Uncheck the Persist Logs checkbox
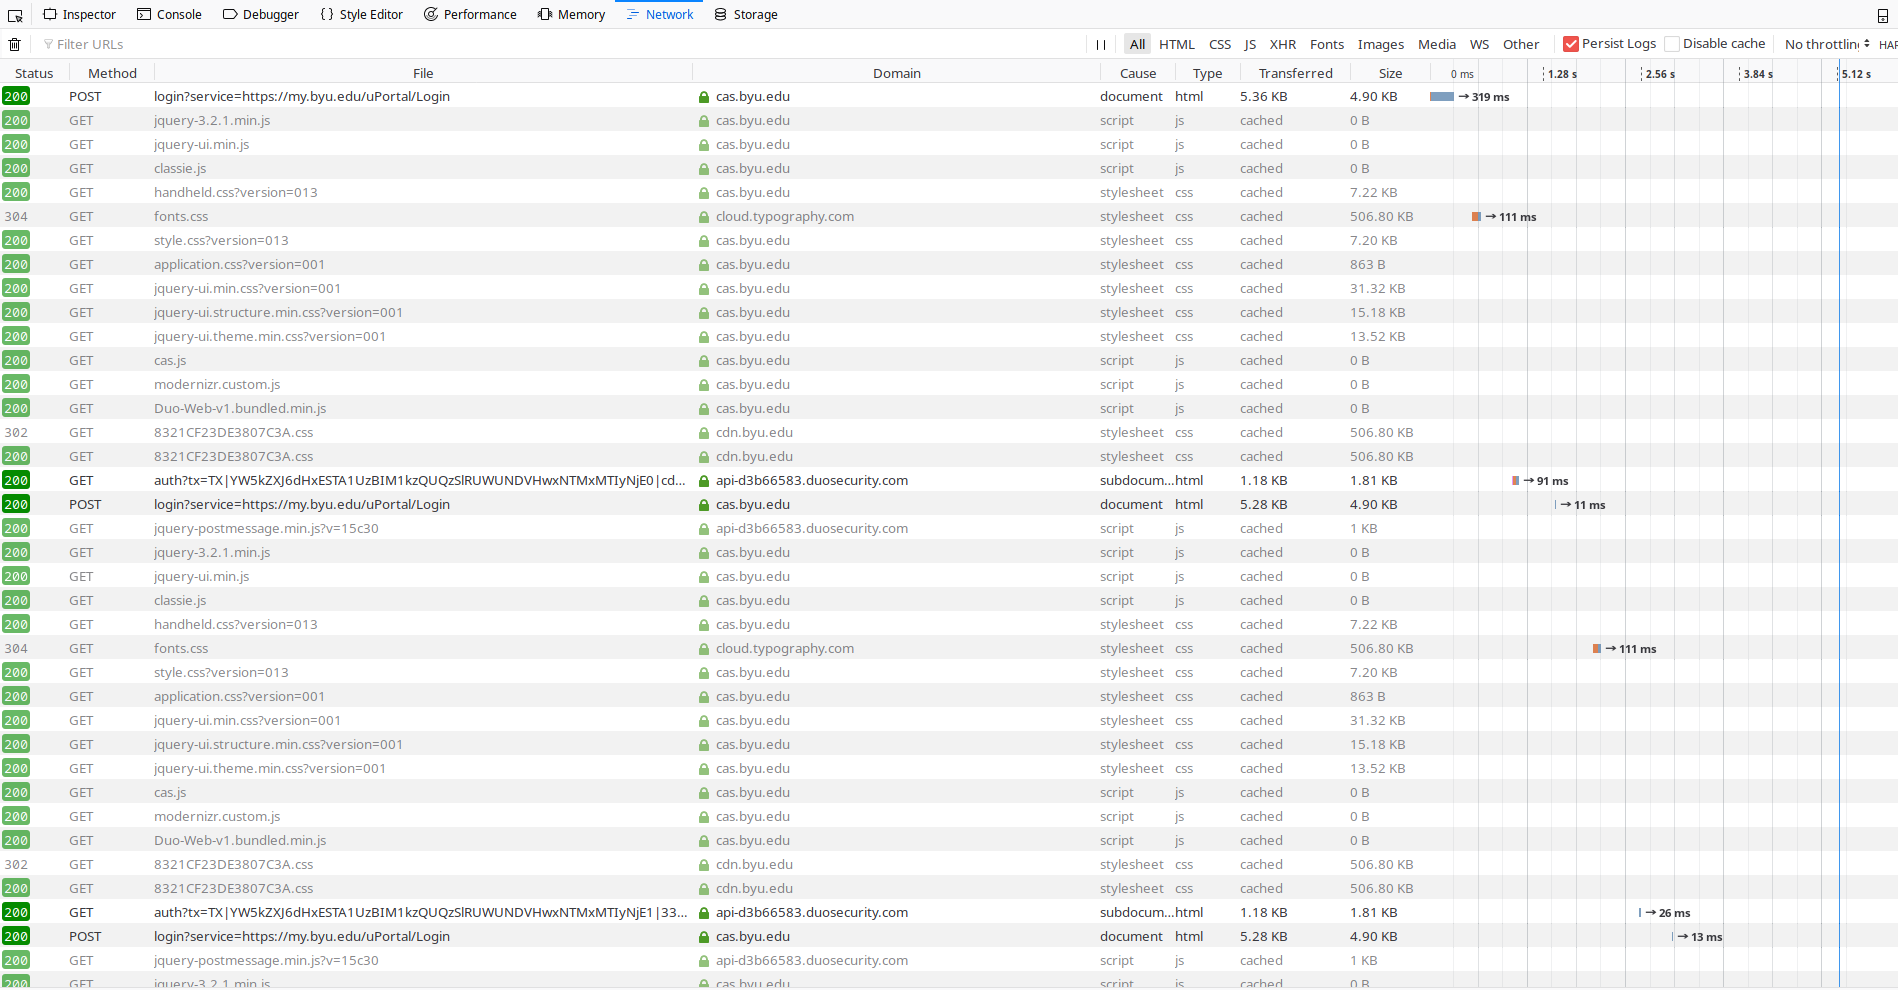This screenshot has width=1898, height=990. pyautogui.click(x=1572, y=43)
